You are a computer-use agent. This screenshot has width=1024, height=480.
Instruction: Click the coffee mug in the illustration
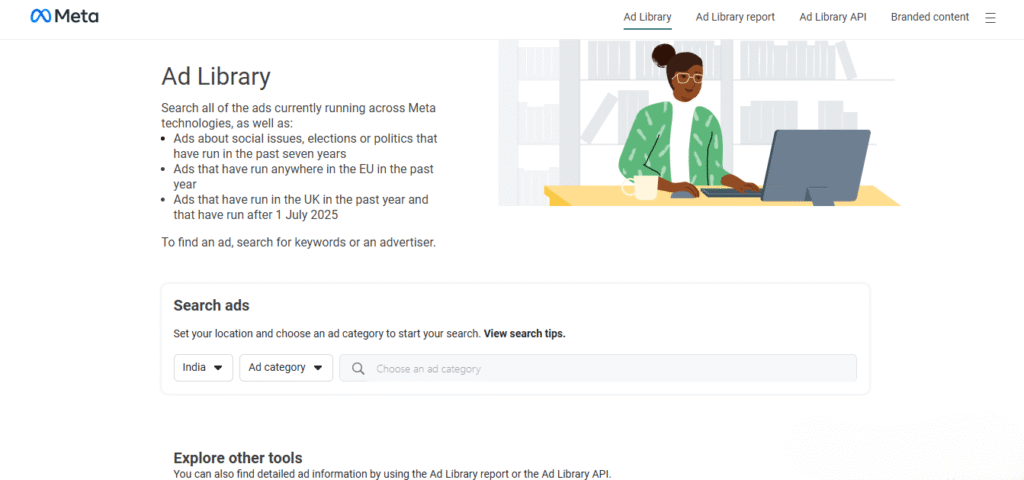pos(640,187)
